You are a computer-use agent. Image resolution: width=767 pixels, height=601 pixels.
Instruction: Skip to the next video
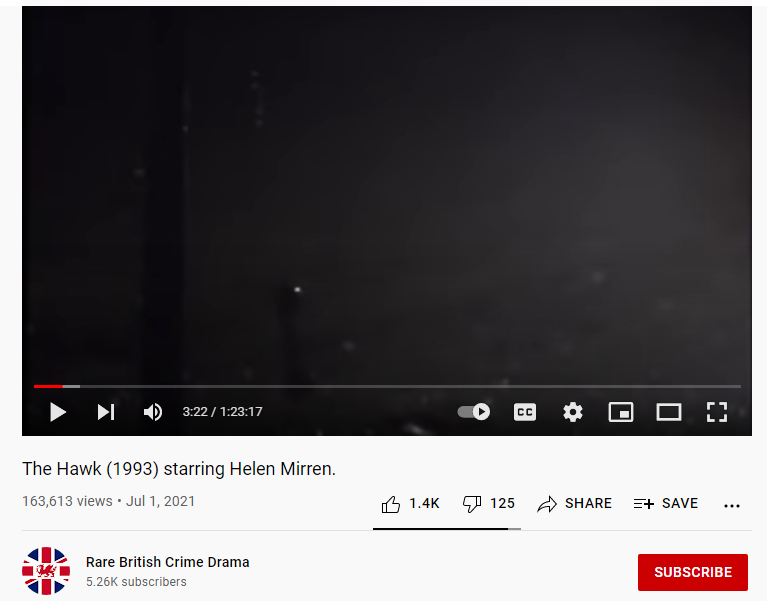pos(106,412)
